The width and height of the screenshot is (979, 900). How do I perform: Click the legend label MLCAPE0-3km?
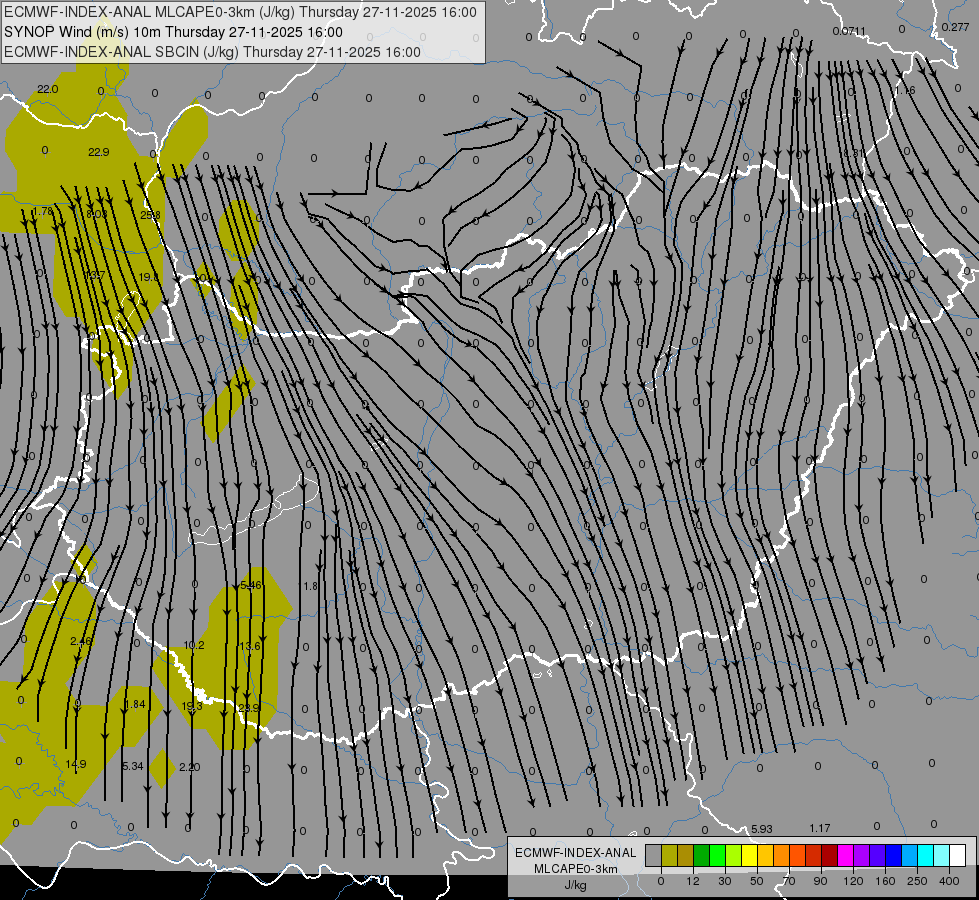(x=576, y=869)
